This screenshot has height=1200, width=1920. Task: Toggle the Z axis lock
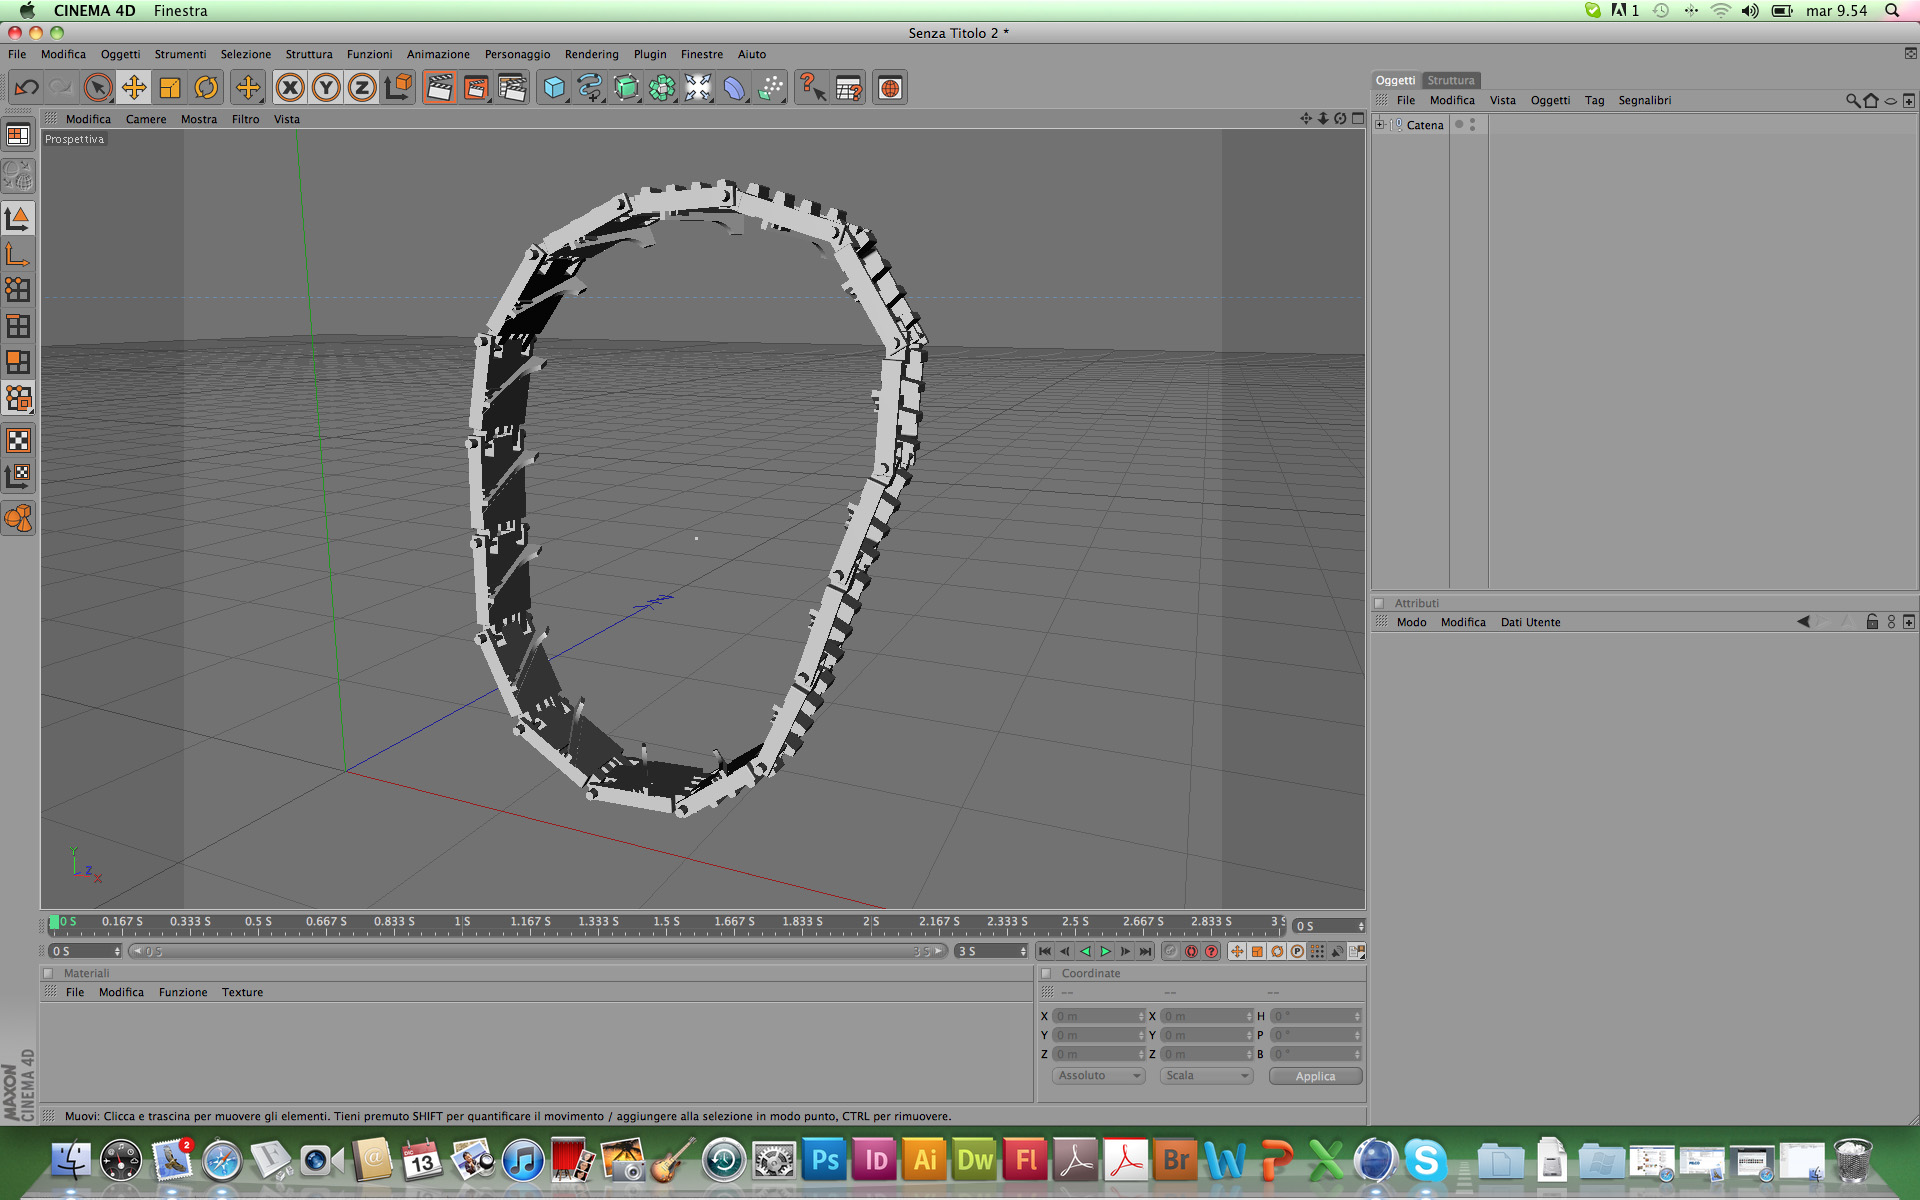pyautogui.click(x=362, y=88)
